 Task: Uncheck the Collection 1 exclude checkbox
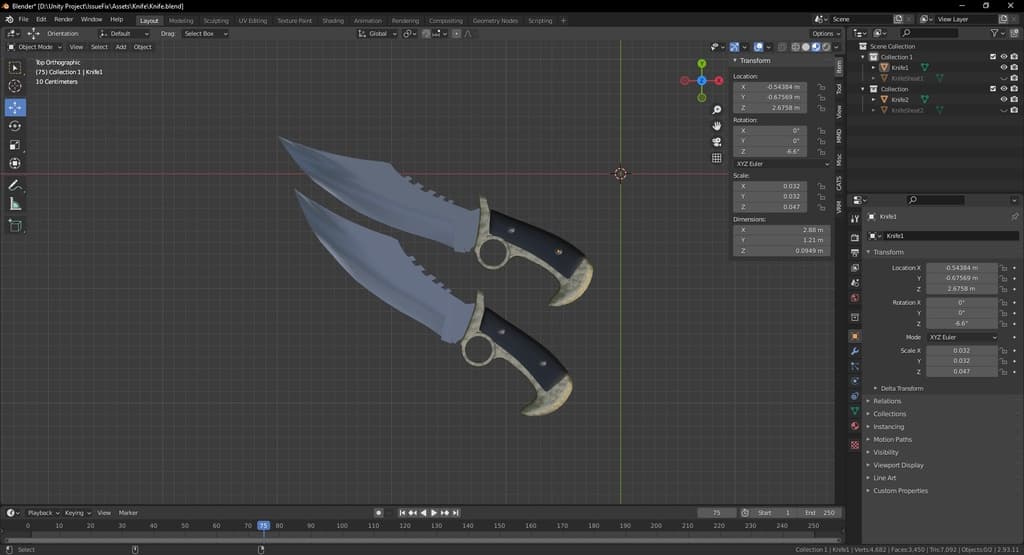point(992,57)
